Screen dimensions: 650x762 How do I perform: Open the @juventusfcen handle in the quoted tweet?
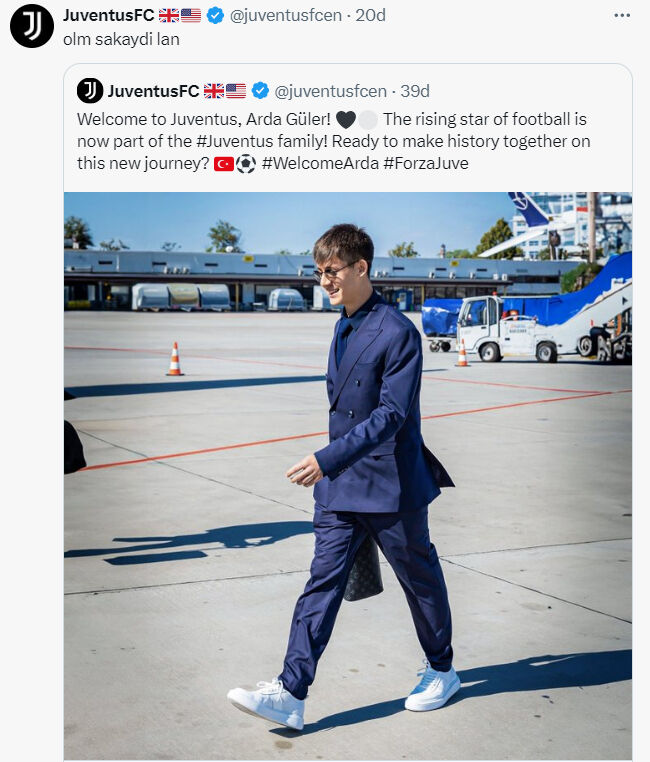tap(329, 91)
